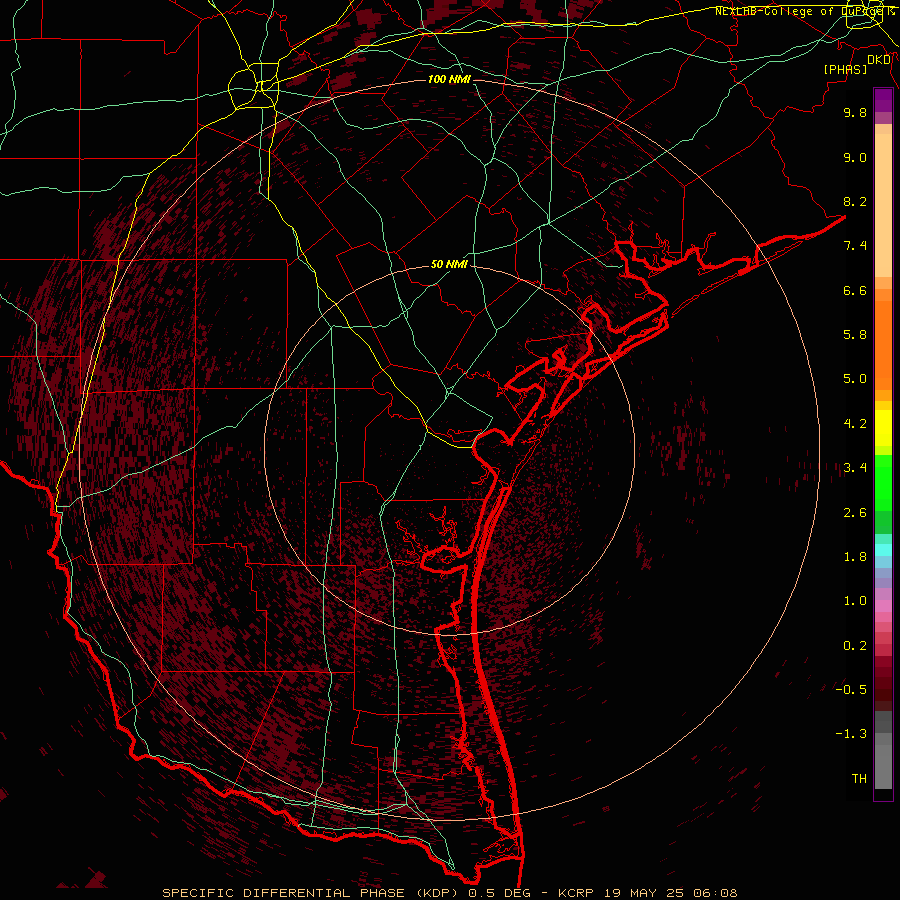Pick the bright green segment of the color bar

tap(883, 481)
